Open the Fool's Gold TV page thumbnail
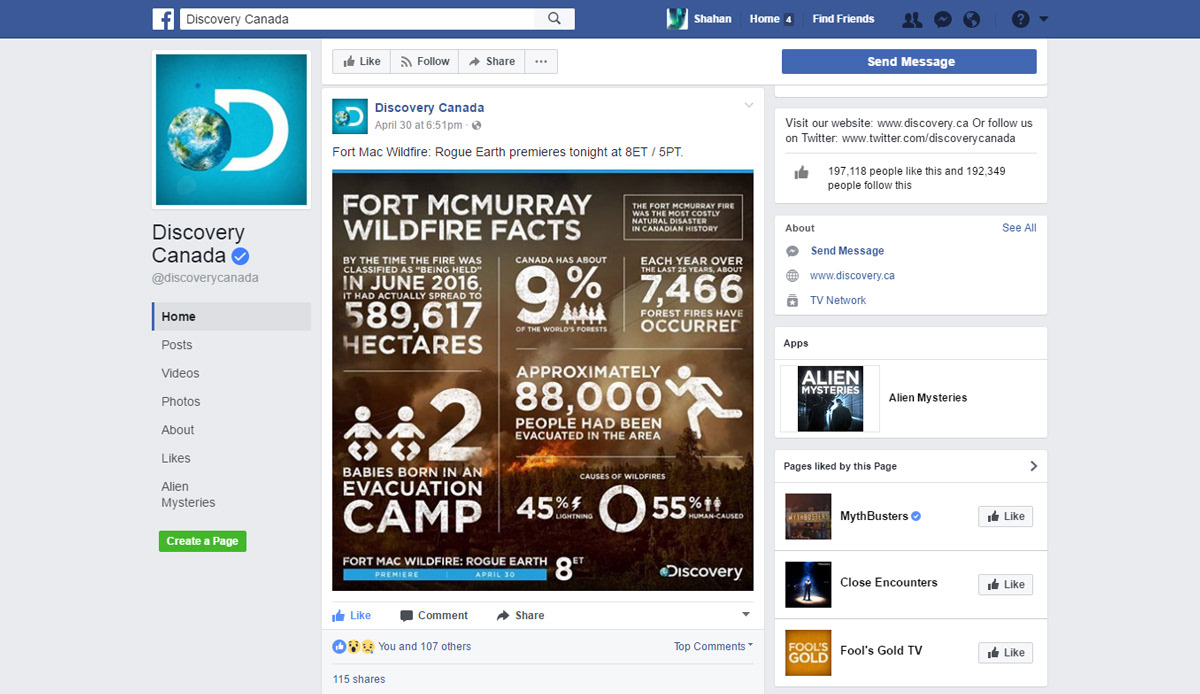The image size is (1200, 694). [x=808, y=652]
